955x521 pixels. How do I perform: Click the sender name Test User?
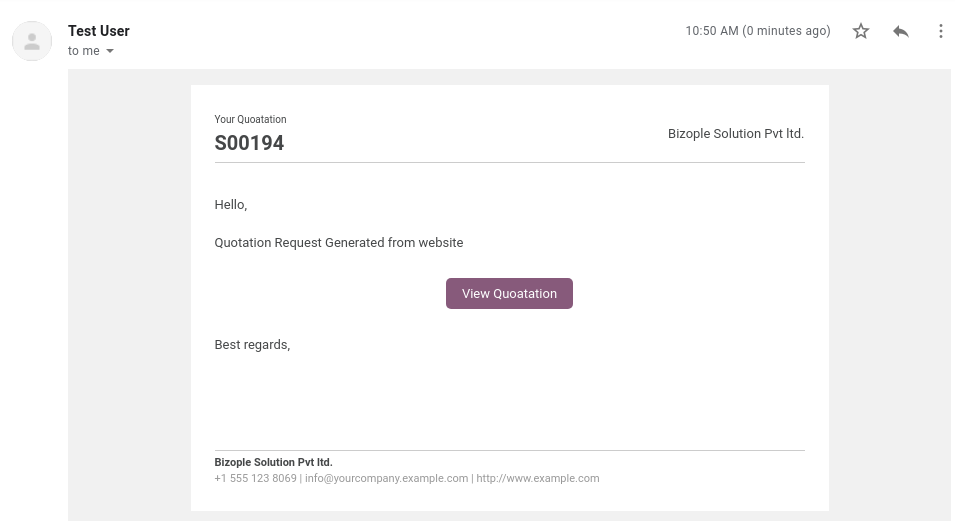(x=99, y=31)
